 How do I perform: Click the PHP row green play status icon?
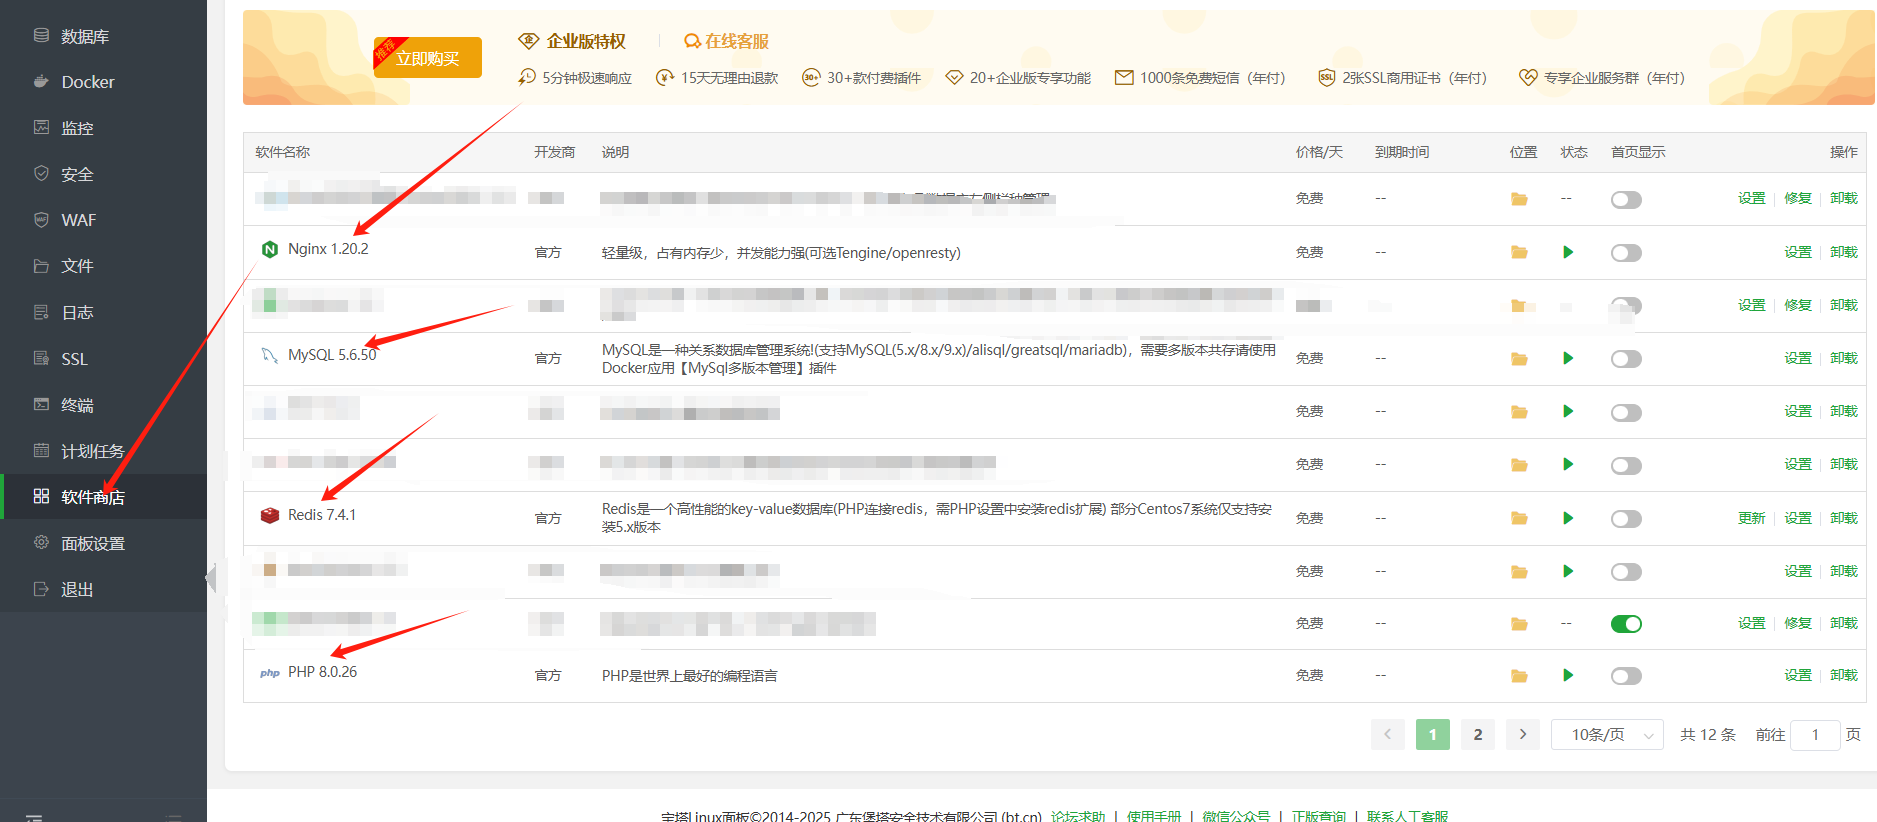pyautogui.click(x=1567, y=675)
